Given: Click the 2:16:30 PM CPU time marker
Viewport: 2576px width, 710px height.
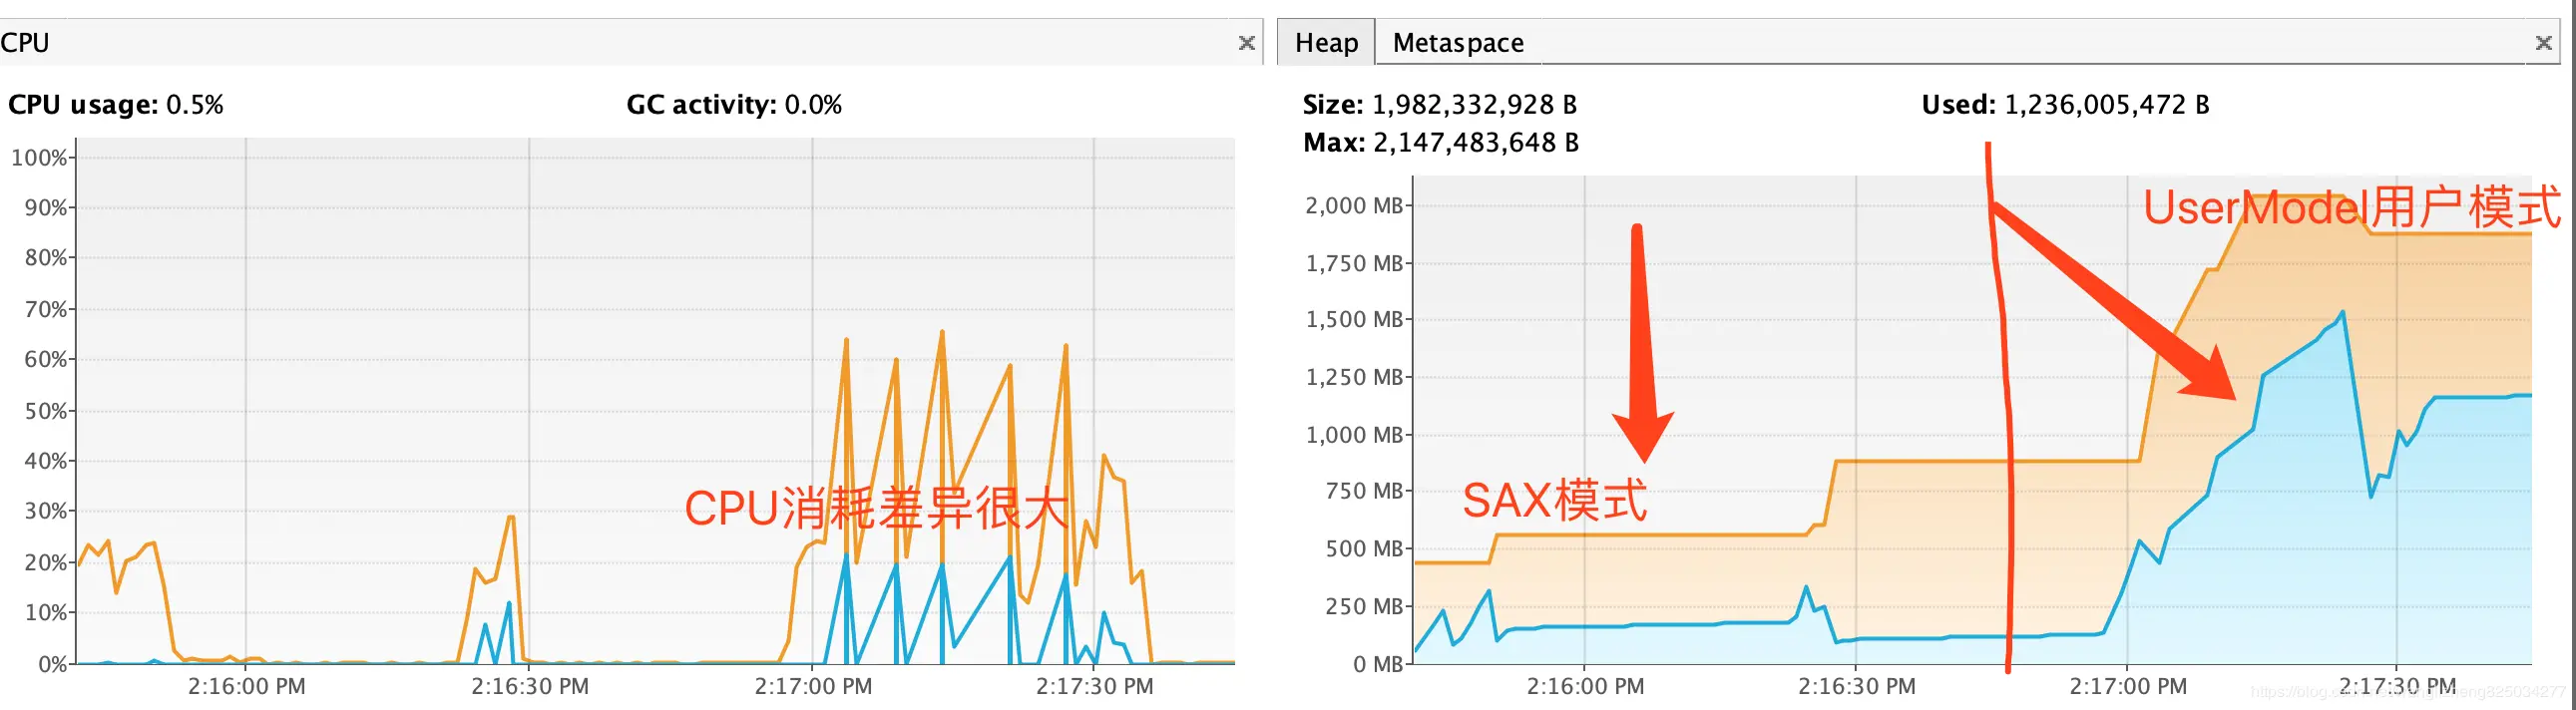Looking at the screenshot, I should click(x=530, y=687).
